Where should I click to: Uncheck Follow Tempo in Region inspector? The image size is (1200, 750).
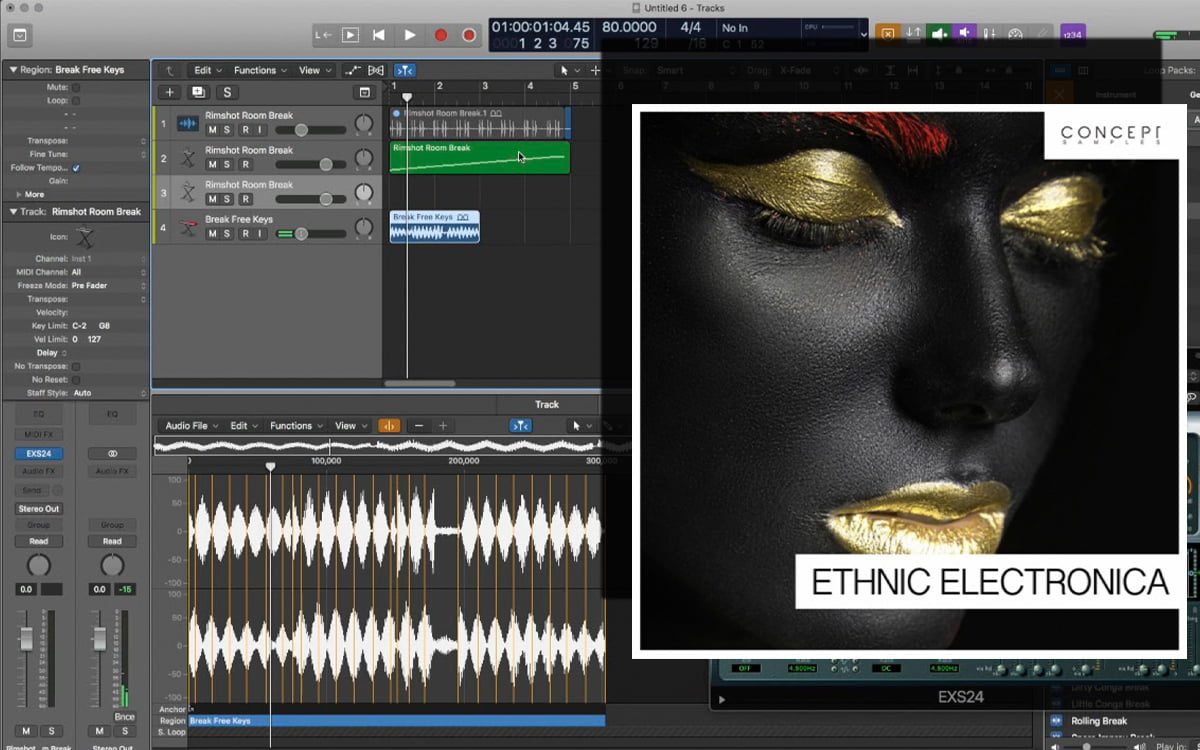tap(76, 167)
